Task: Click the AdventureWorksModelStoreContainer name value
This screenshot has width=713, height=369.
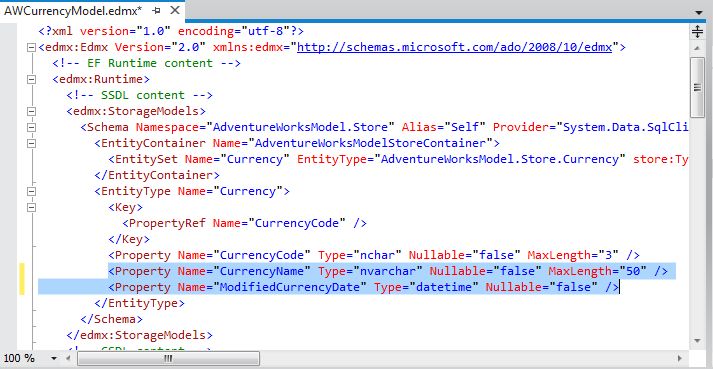Action: point(370,143)
